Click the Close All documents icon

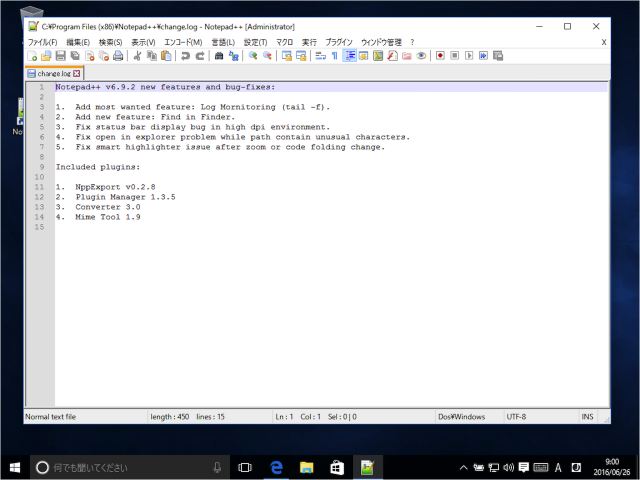104,56
